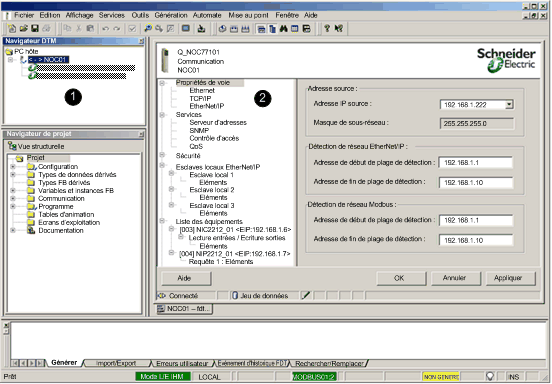The image size is (552, 384).
Task: Click the grey magnifier icon beside the blue one
Action: coord(159,29)
